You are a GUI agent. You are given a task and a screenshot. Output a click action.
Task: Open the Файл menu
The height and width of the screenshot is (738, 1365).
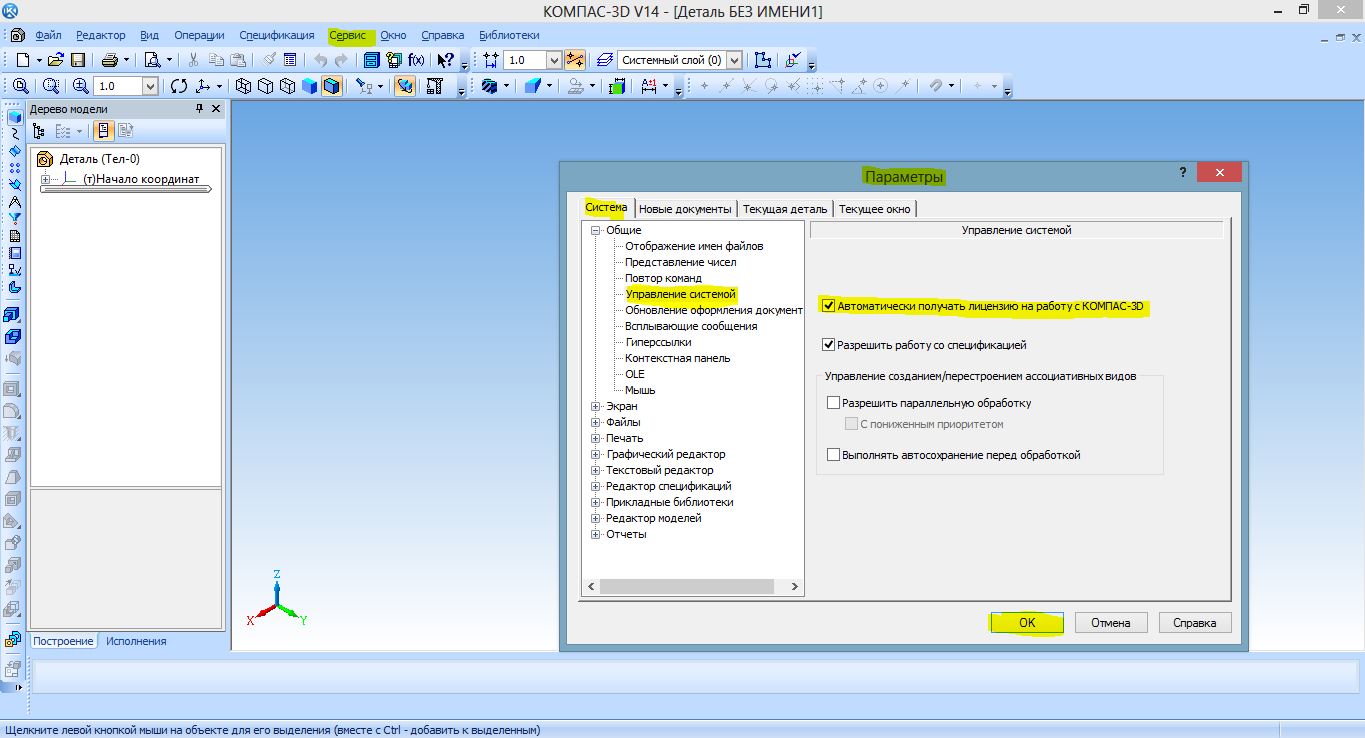click(x=48, y=35)
